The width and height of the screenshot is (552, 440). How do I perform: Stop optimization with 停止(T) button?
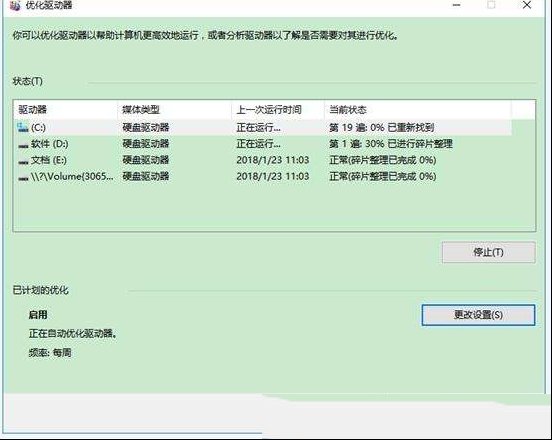489,252
